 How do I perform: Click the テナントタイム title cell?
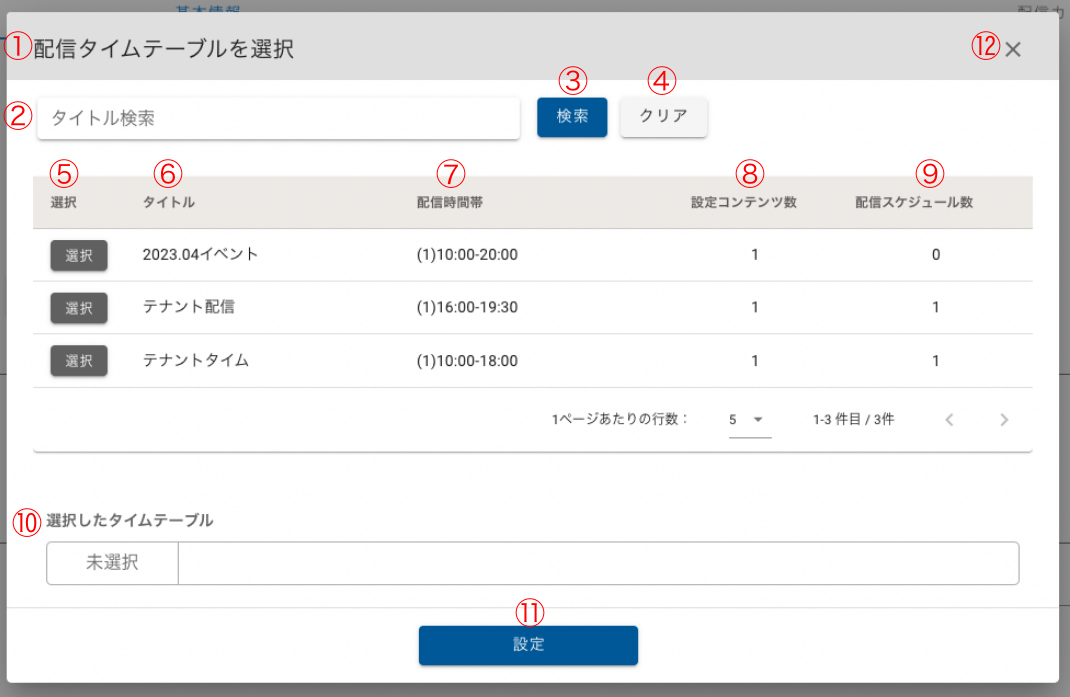click(x=196, y=360)
